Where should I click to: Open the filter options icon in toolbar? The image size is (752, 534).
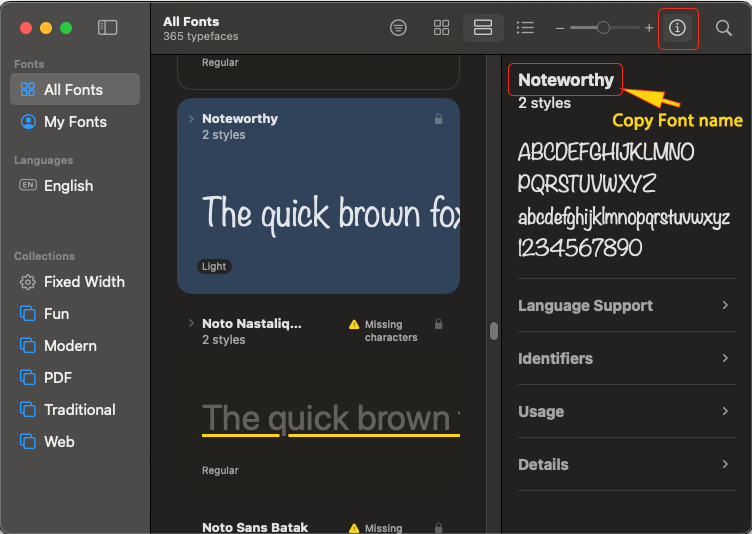(x=398, y=28)
